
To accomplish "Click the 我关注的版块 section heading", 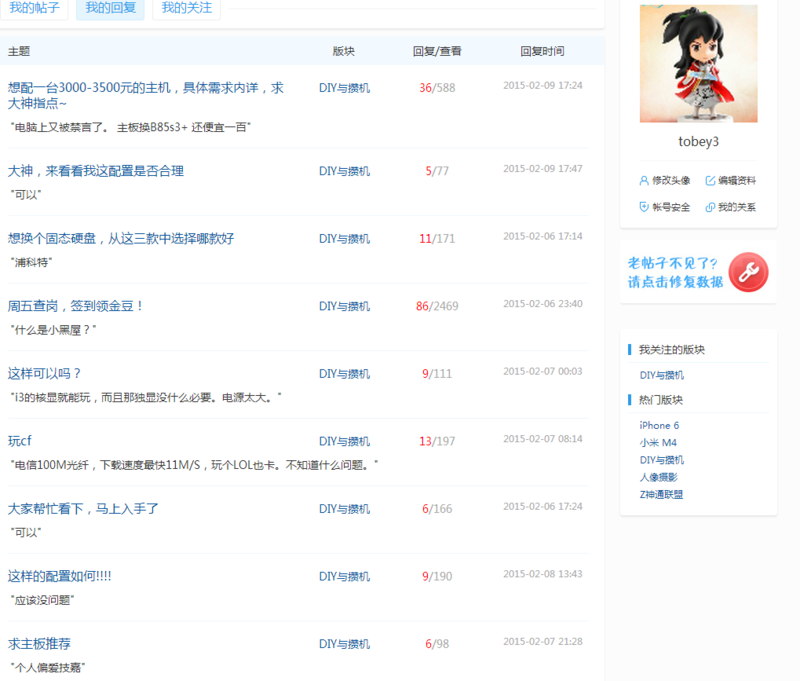I will pyautogui.click(x=672, y=350).
